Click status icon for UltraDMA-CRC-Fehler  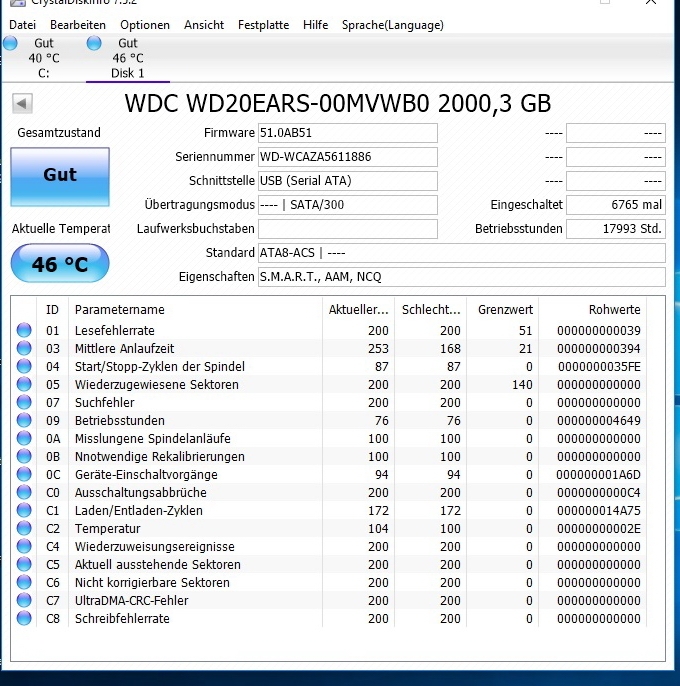point(24,600)
